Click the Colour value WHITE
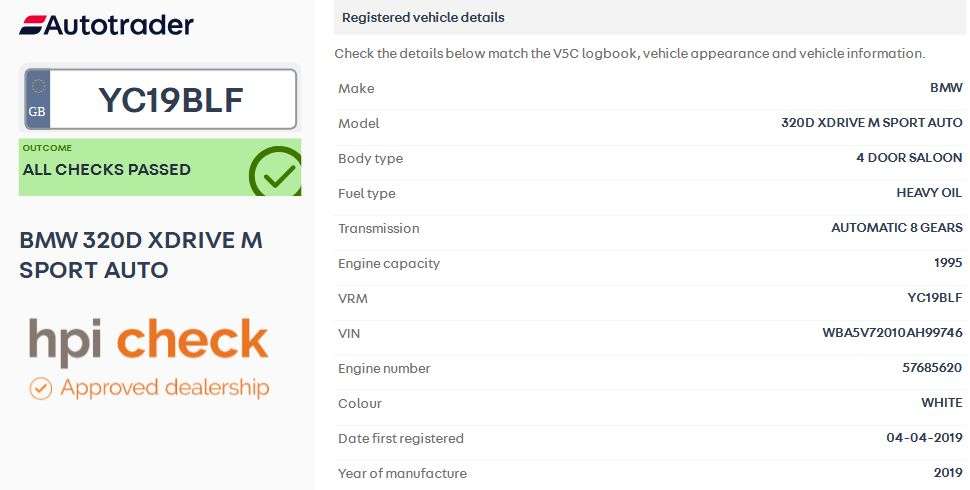The height and width of the screenshot is (490, 970). [941, 403]
